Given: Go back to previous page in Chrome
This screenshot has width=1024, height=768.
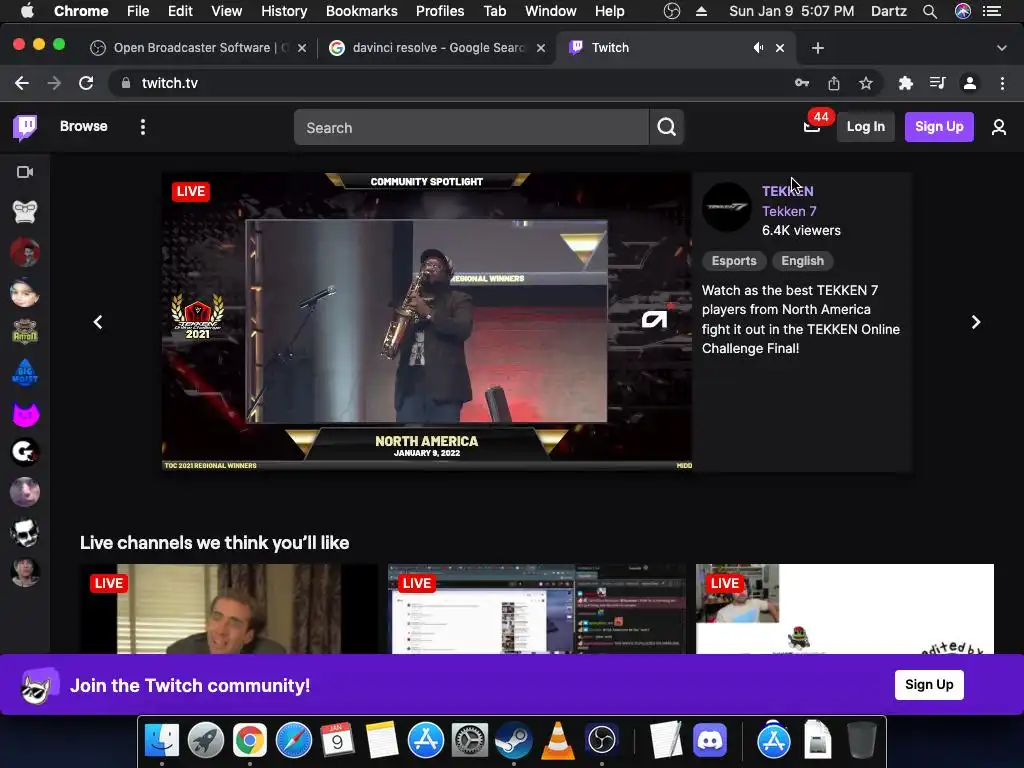Looking at the screenshot, I should pos(22,83).
